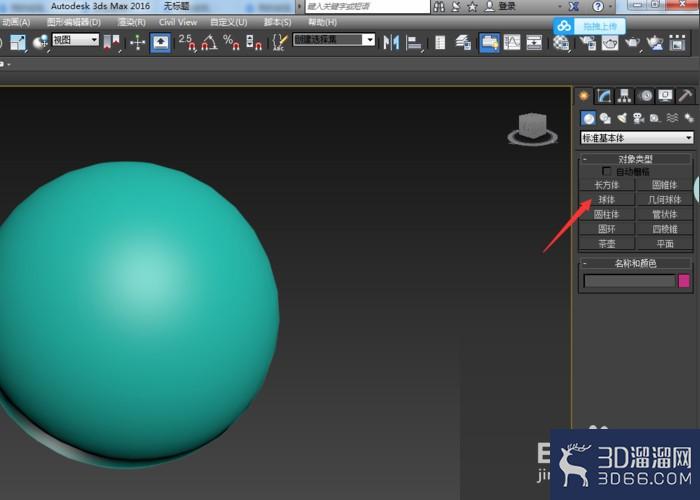The height and width of the screenshot is (500, 700).
Task: Click the binoculars search icon
Action: point(439,6)
